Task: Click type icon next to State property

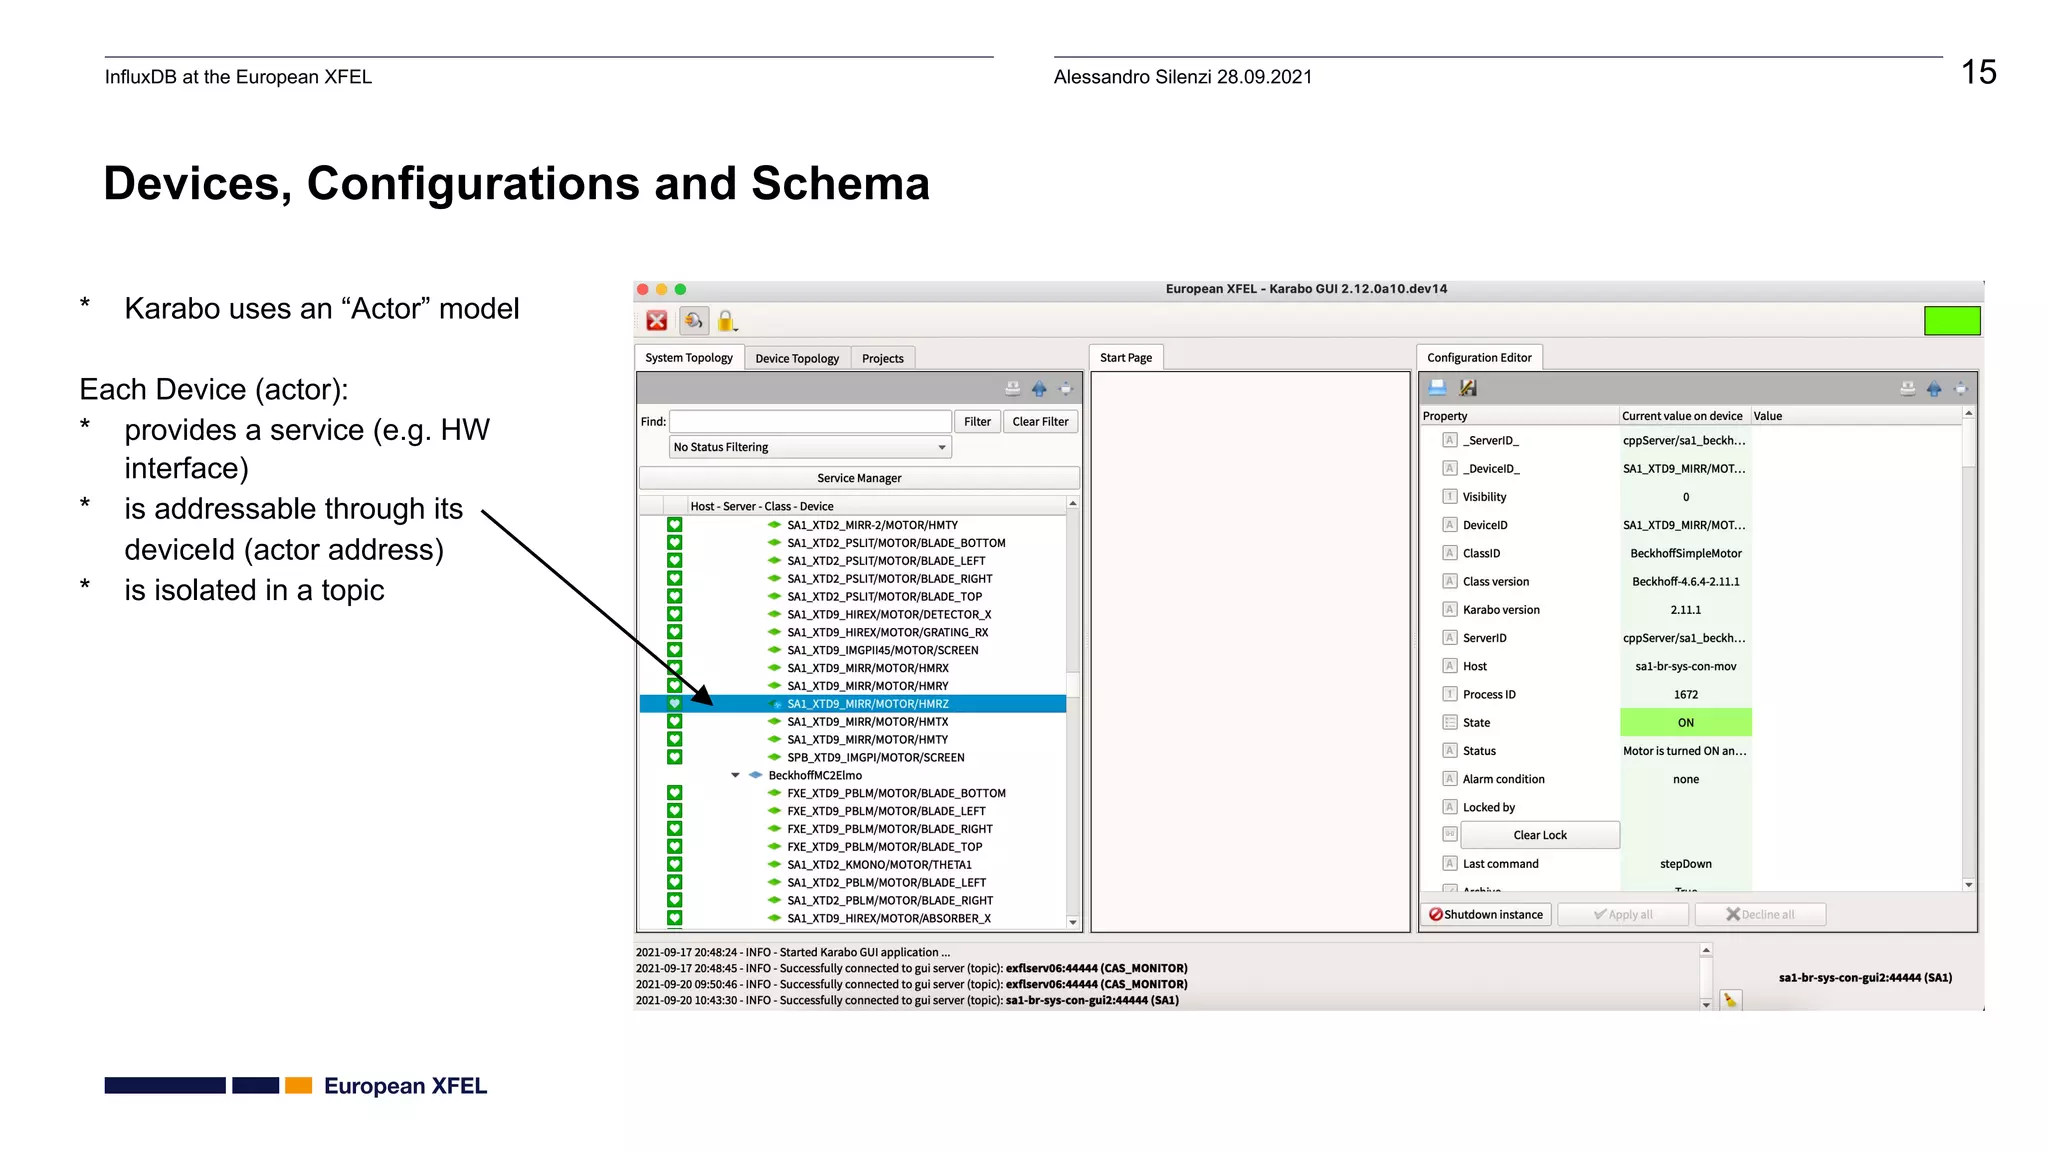Action: (x=1449, y=722)
